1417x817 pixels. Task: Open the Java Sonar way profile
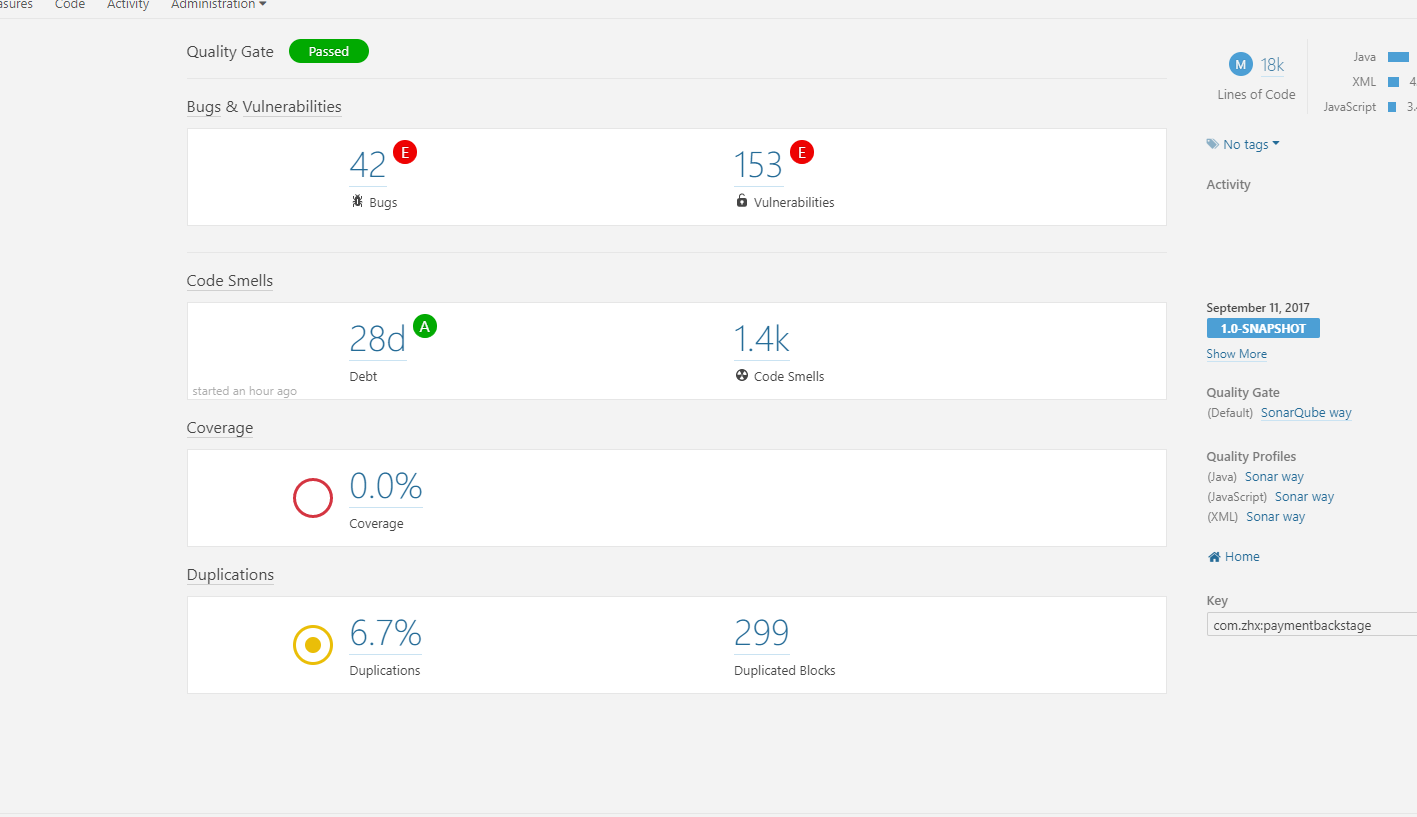[1274, 477]
